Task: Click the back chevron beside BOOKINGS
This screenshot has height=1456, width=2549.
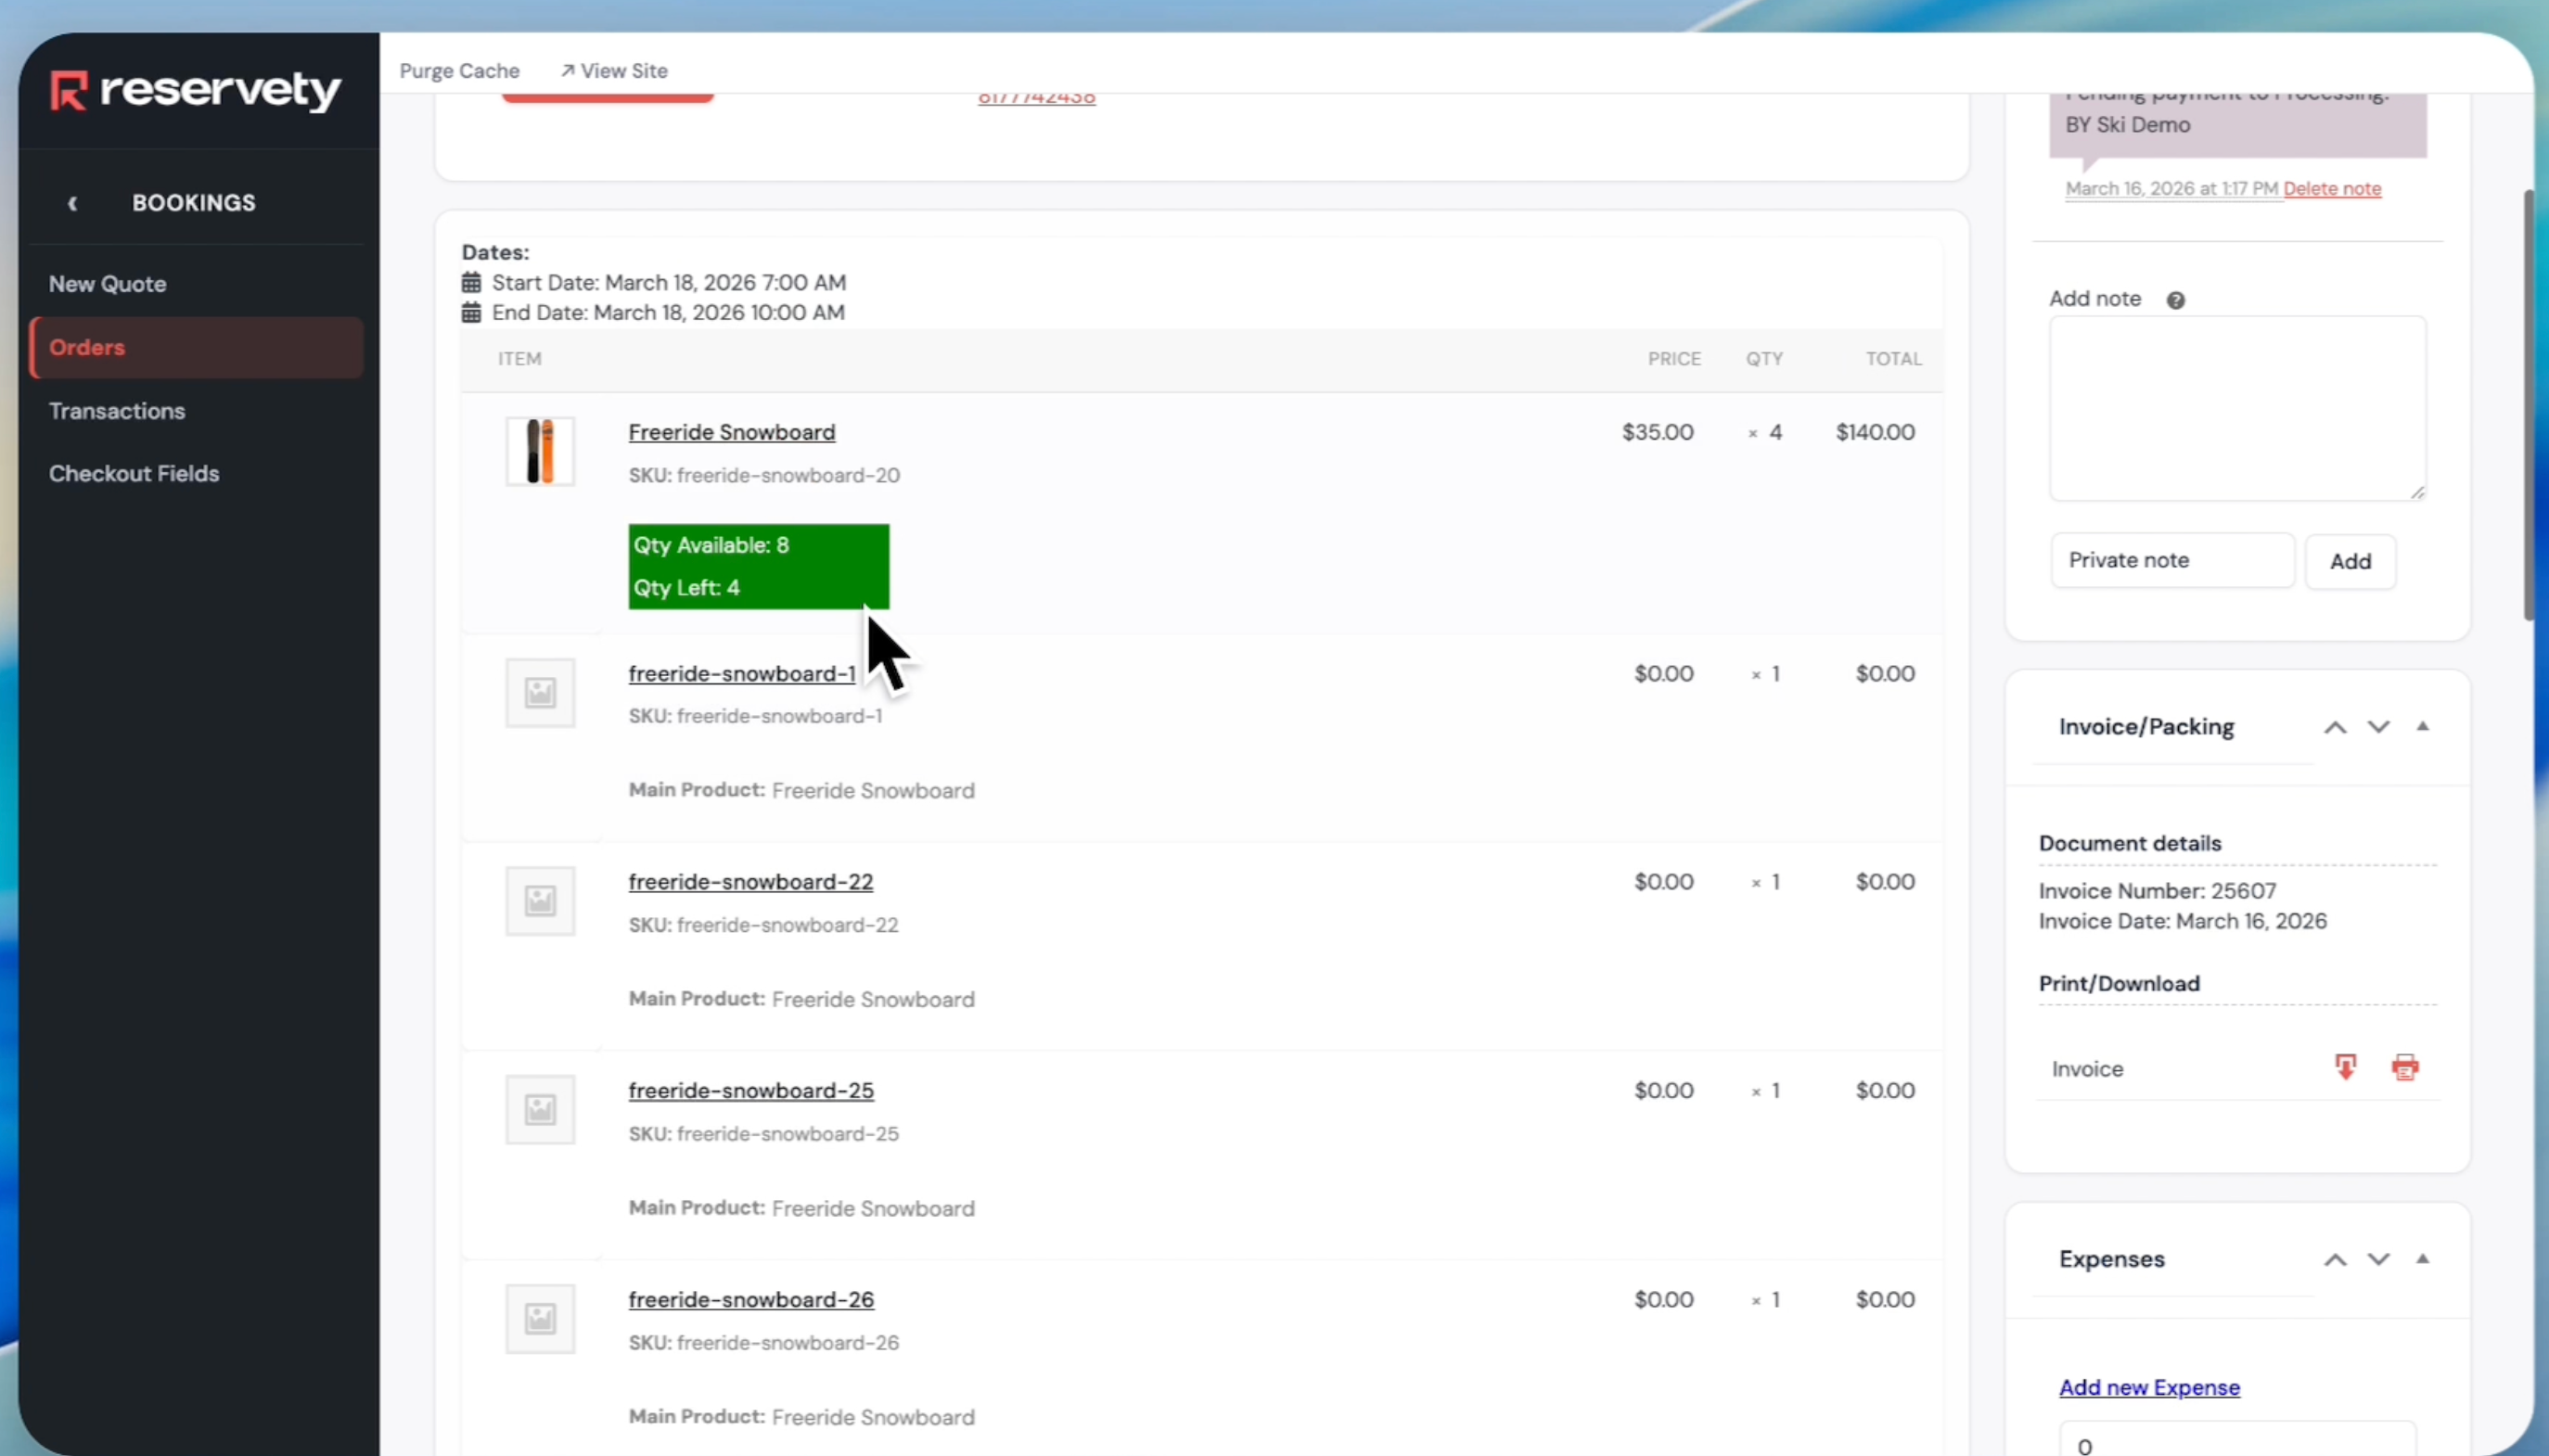Action: pyautogui.click(x=72, y=203)
